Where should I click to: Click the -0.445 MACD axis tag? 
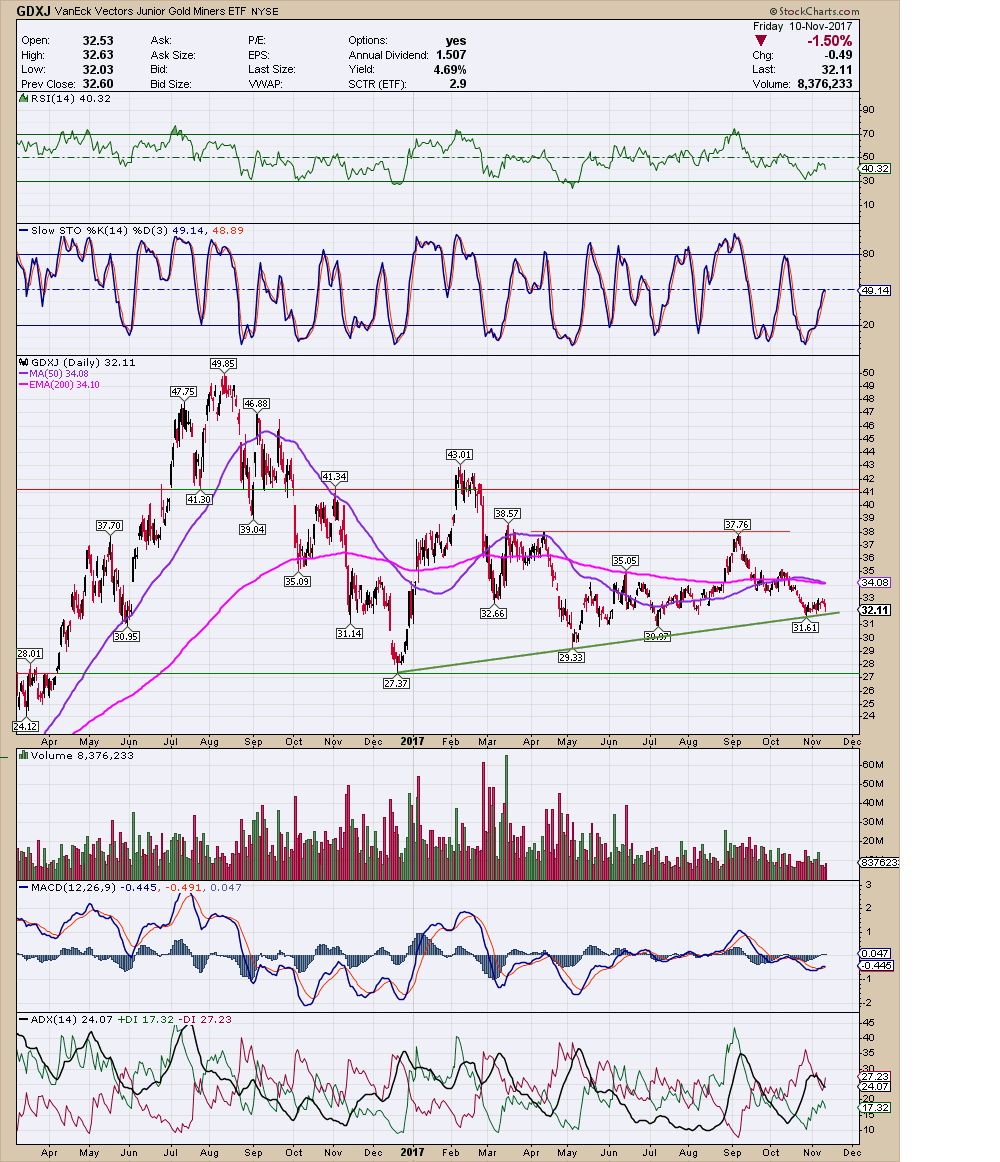coord(876,966)
